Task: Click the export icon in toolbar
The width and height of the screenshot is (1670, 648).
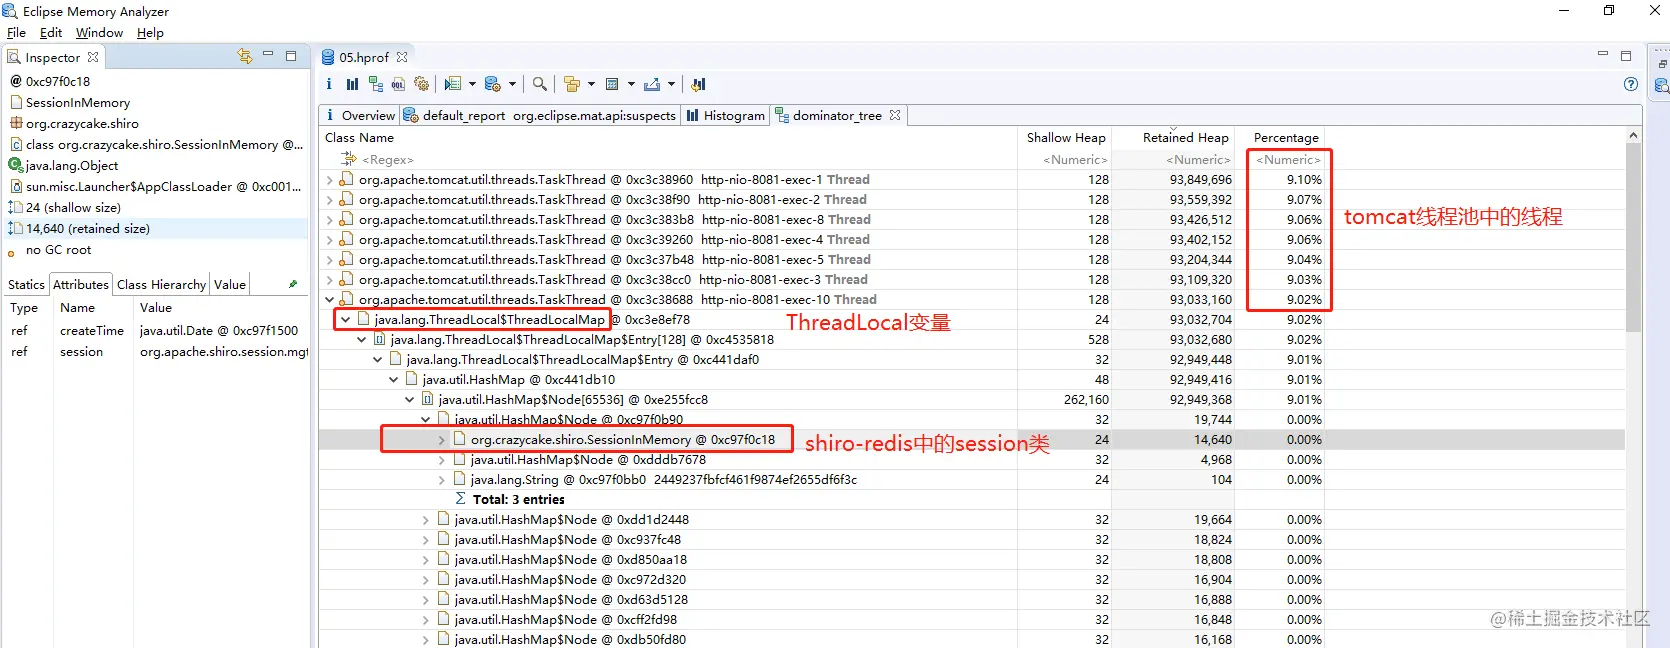Action: [x=652, y=84]
